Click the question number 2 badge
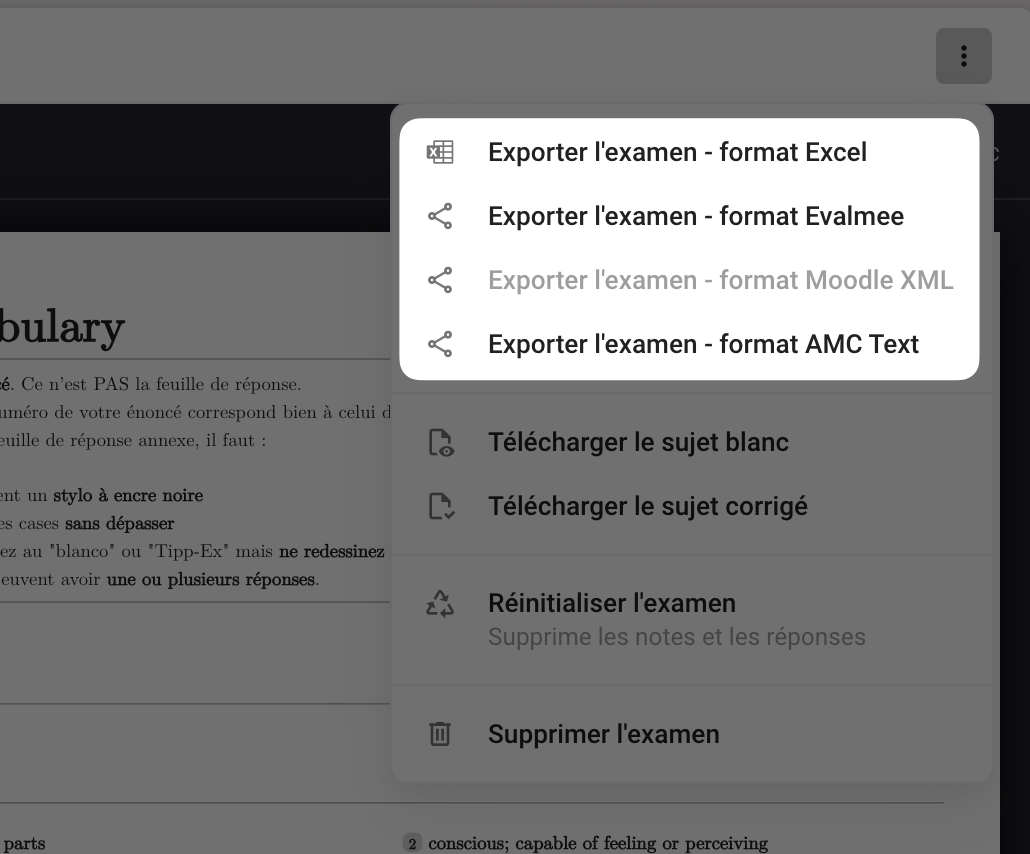This screenshot has height=854, width=1030. point(412,843)
